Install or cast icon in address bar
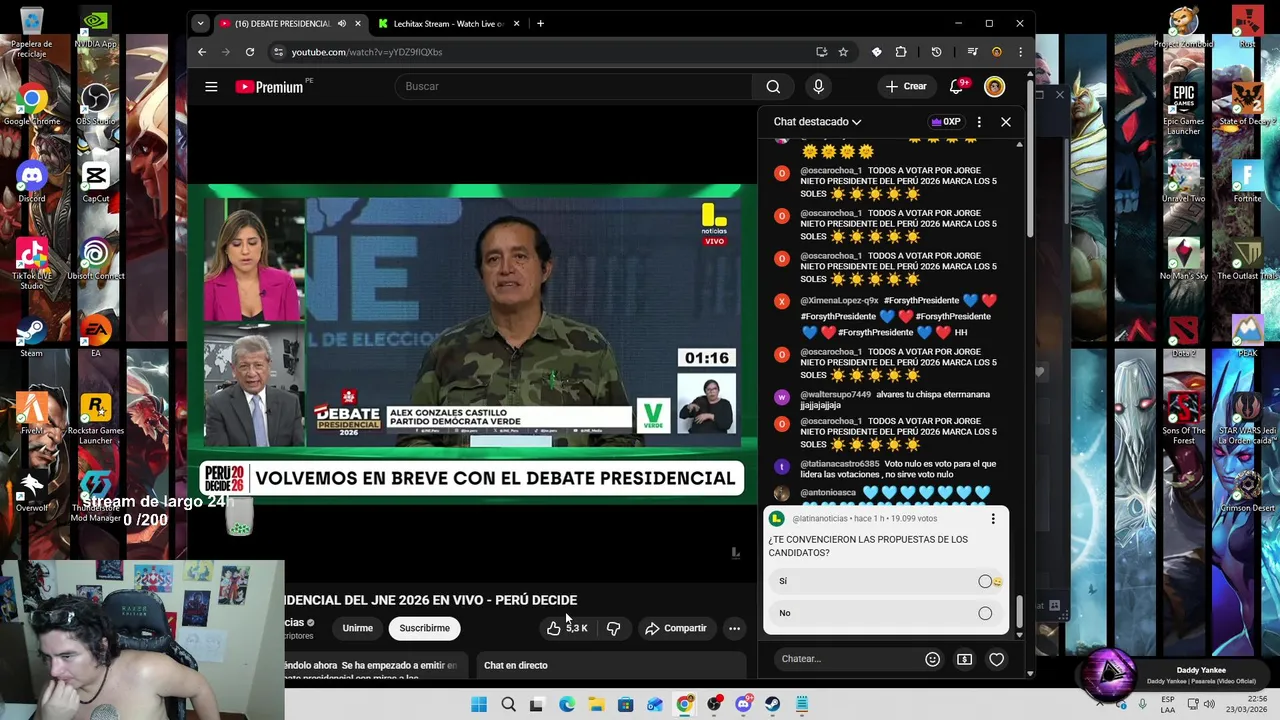1280x720 pixels. [821, 52]
